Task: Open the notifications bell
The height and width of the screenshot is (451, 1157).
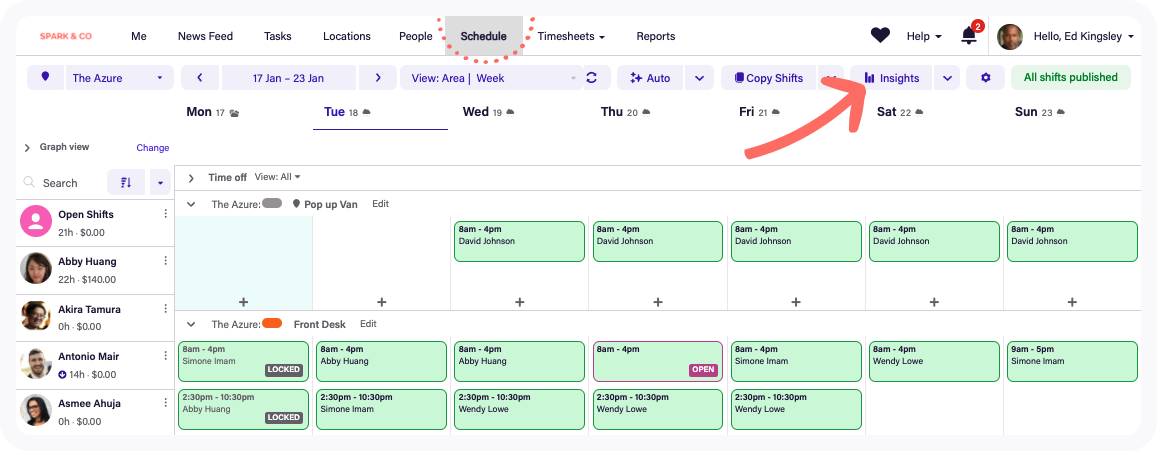Action: 968,36
